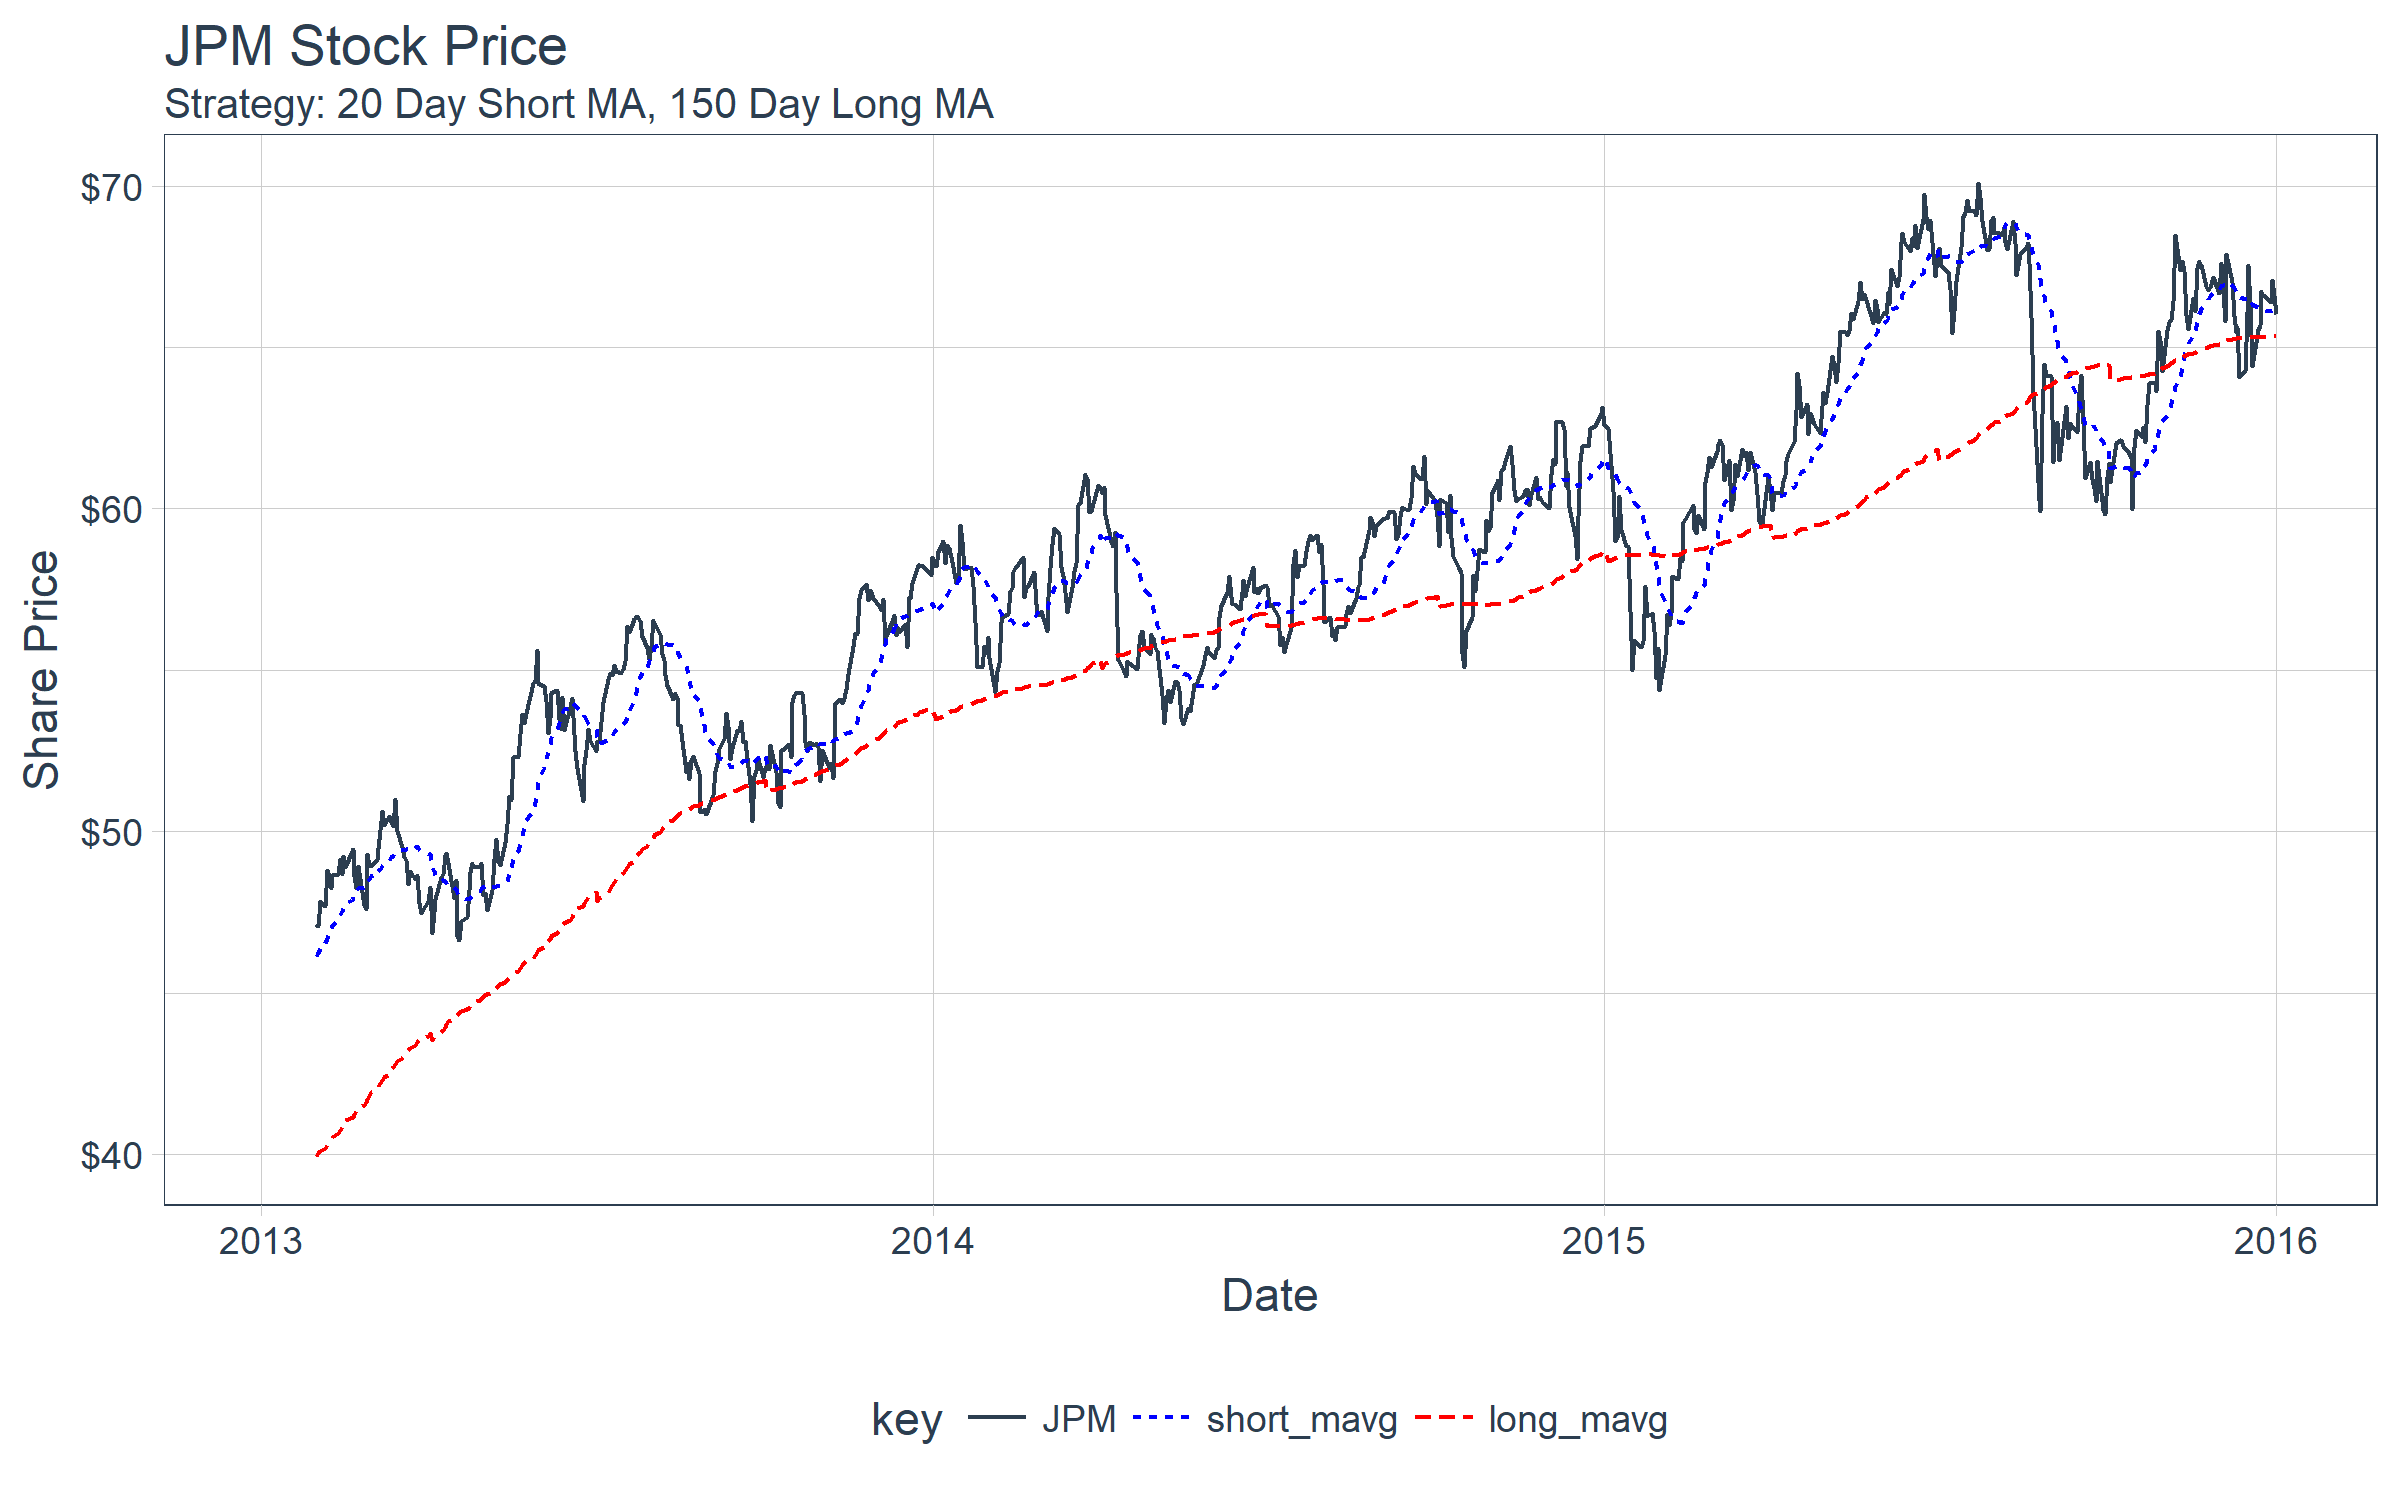Screen dimensions: 2400x1500
Task: Click the '$60' y-axis label
Action: (x=111, y=510)
